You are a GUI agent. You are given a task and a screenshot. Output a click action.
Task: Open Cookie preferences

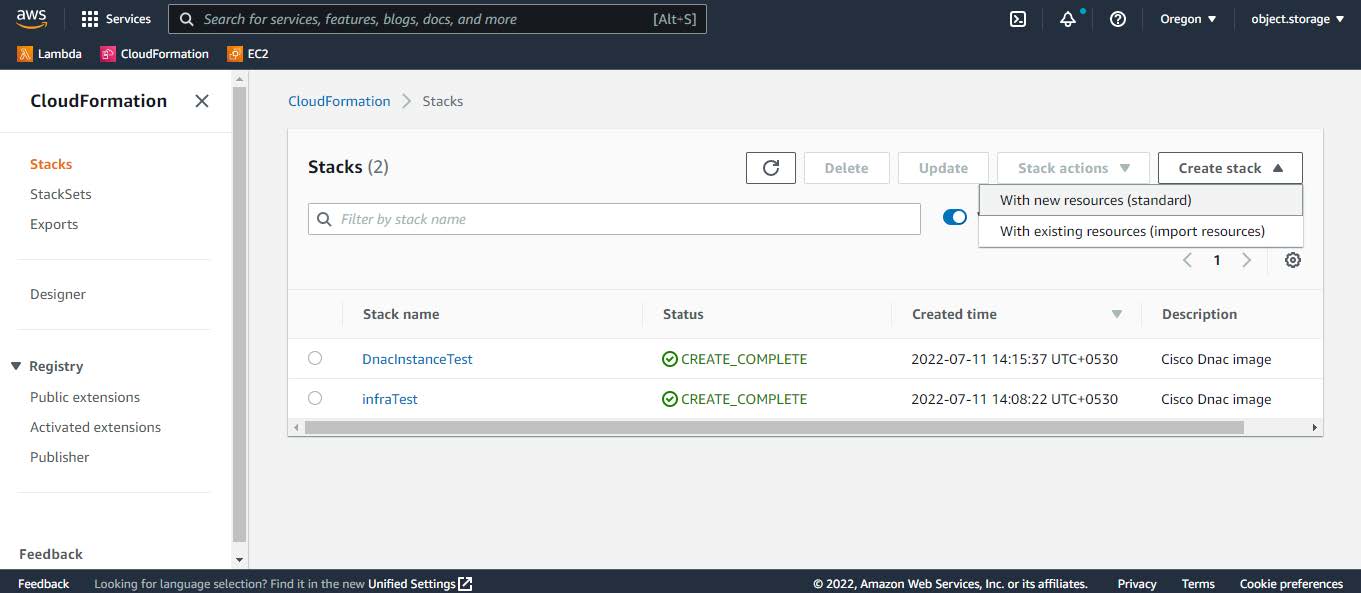(1291, 584)
